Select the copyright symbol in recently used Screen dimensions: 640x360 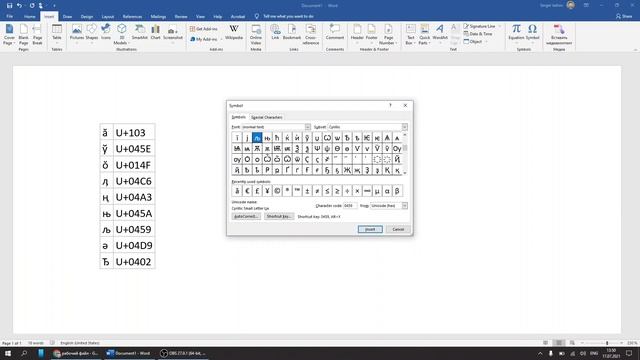point(277,191)
